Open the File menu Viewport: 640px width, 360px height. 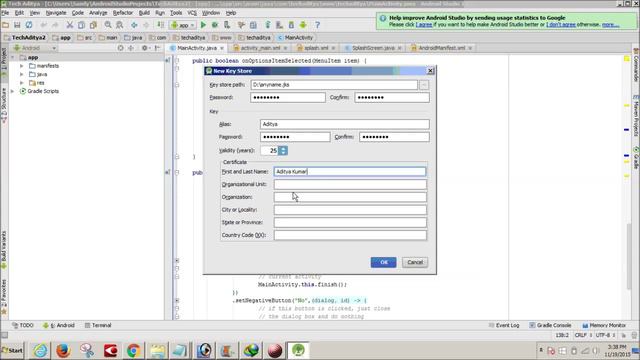pos(5,13)
